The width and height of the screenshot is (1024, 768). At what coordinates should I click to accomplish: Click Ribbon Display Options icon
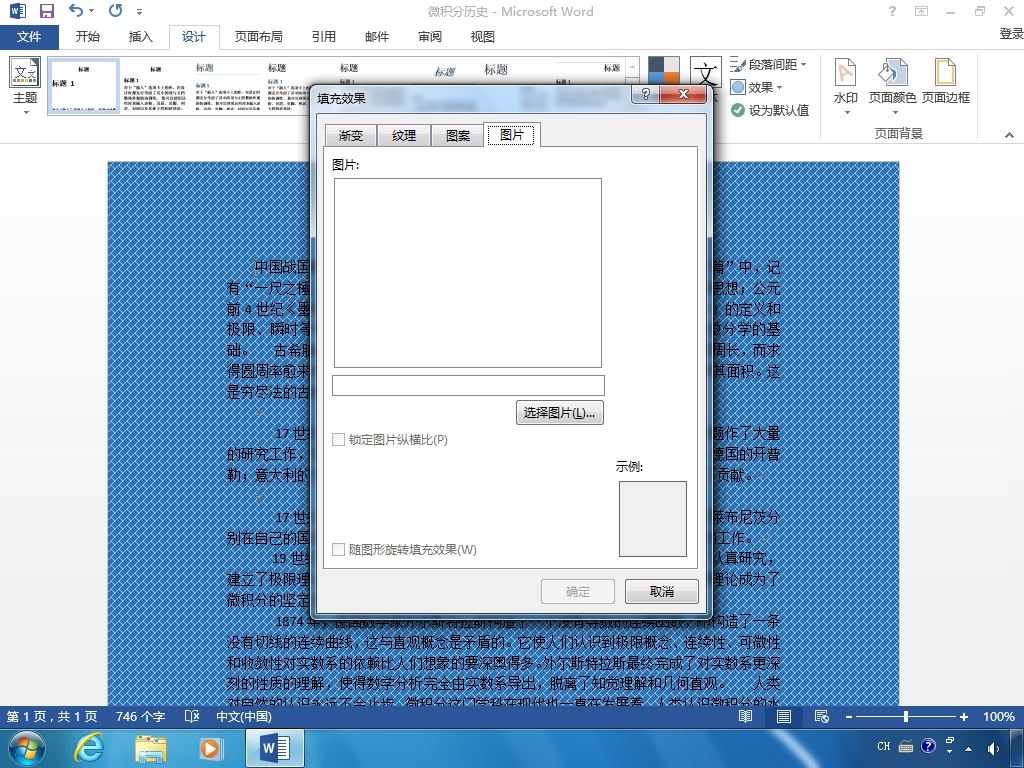[921, 11]
